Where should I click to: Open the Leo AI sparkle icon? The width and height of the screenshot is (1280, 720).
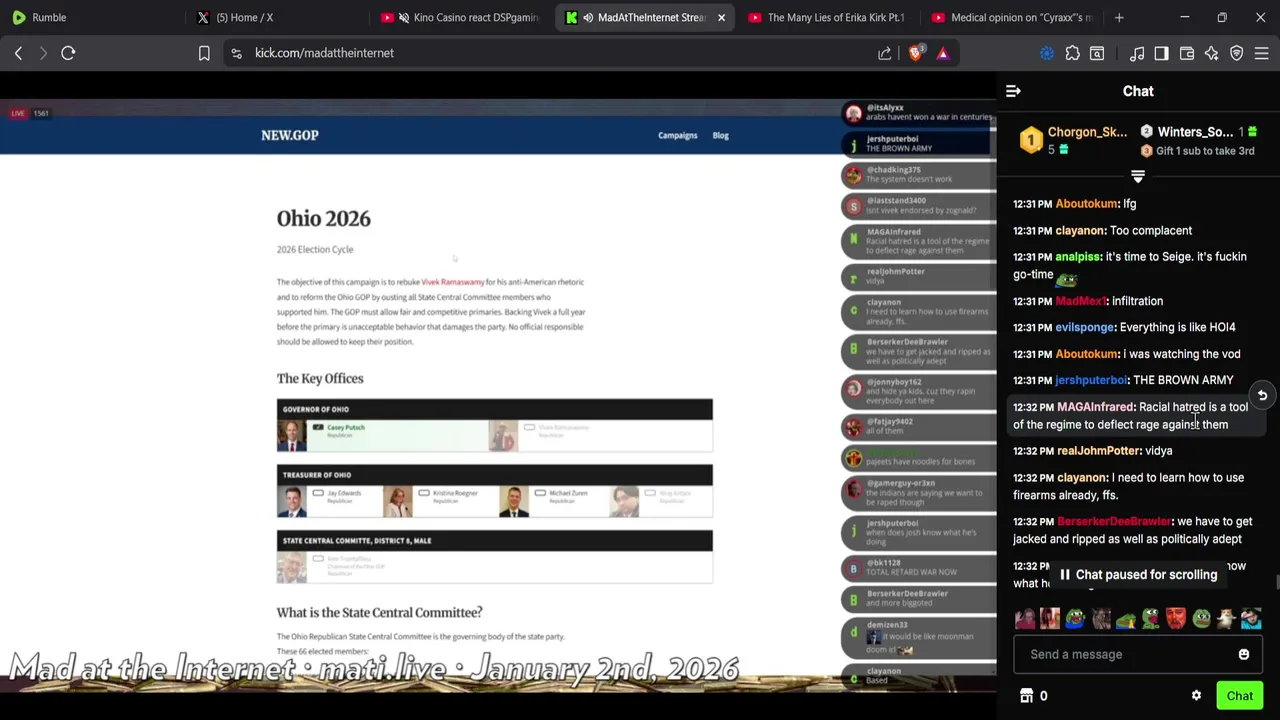(x=1212, y=53)
